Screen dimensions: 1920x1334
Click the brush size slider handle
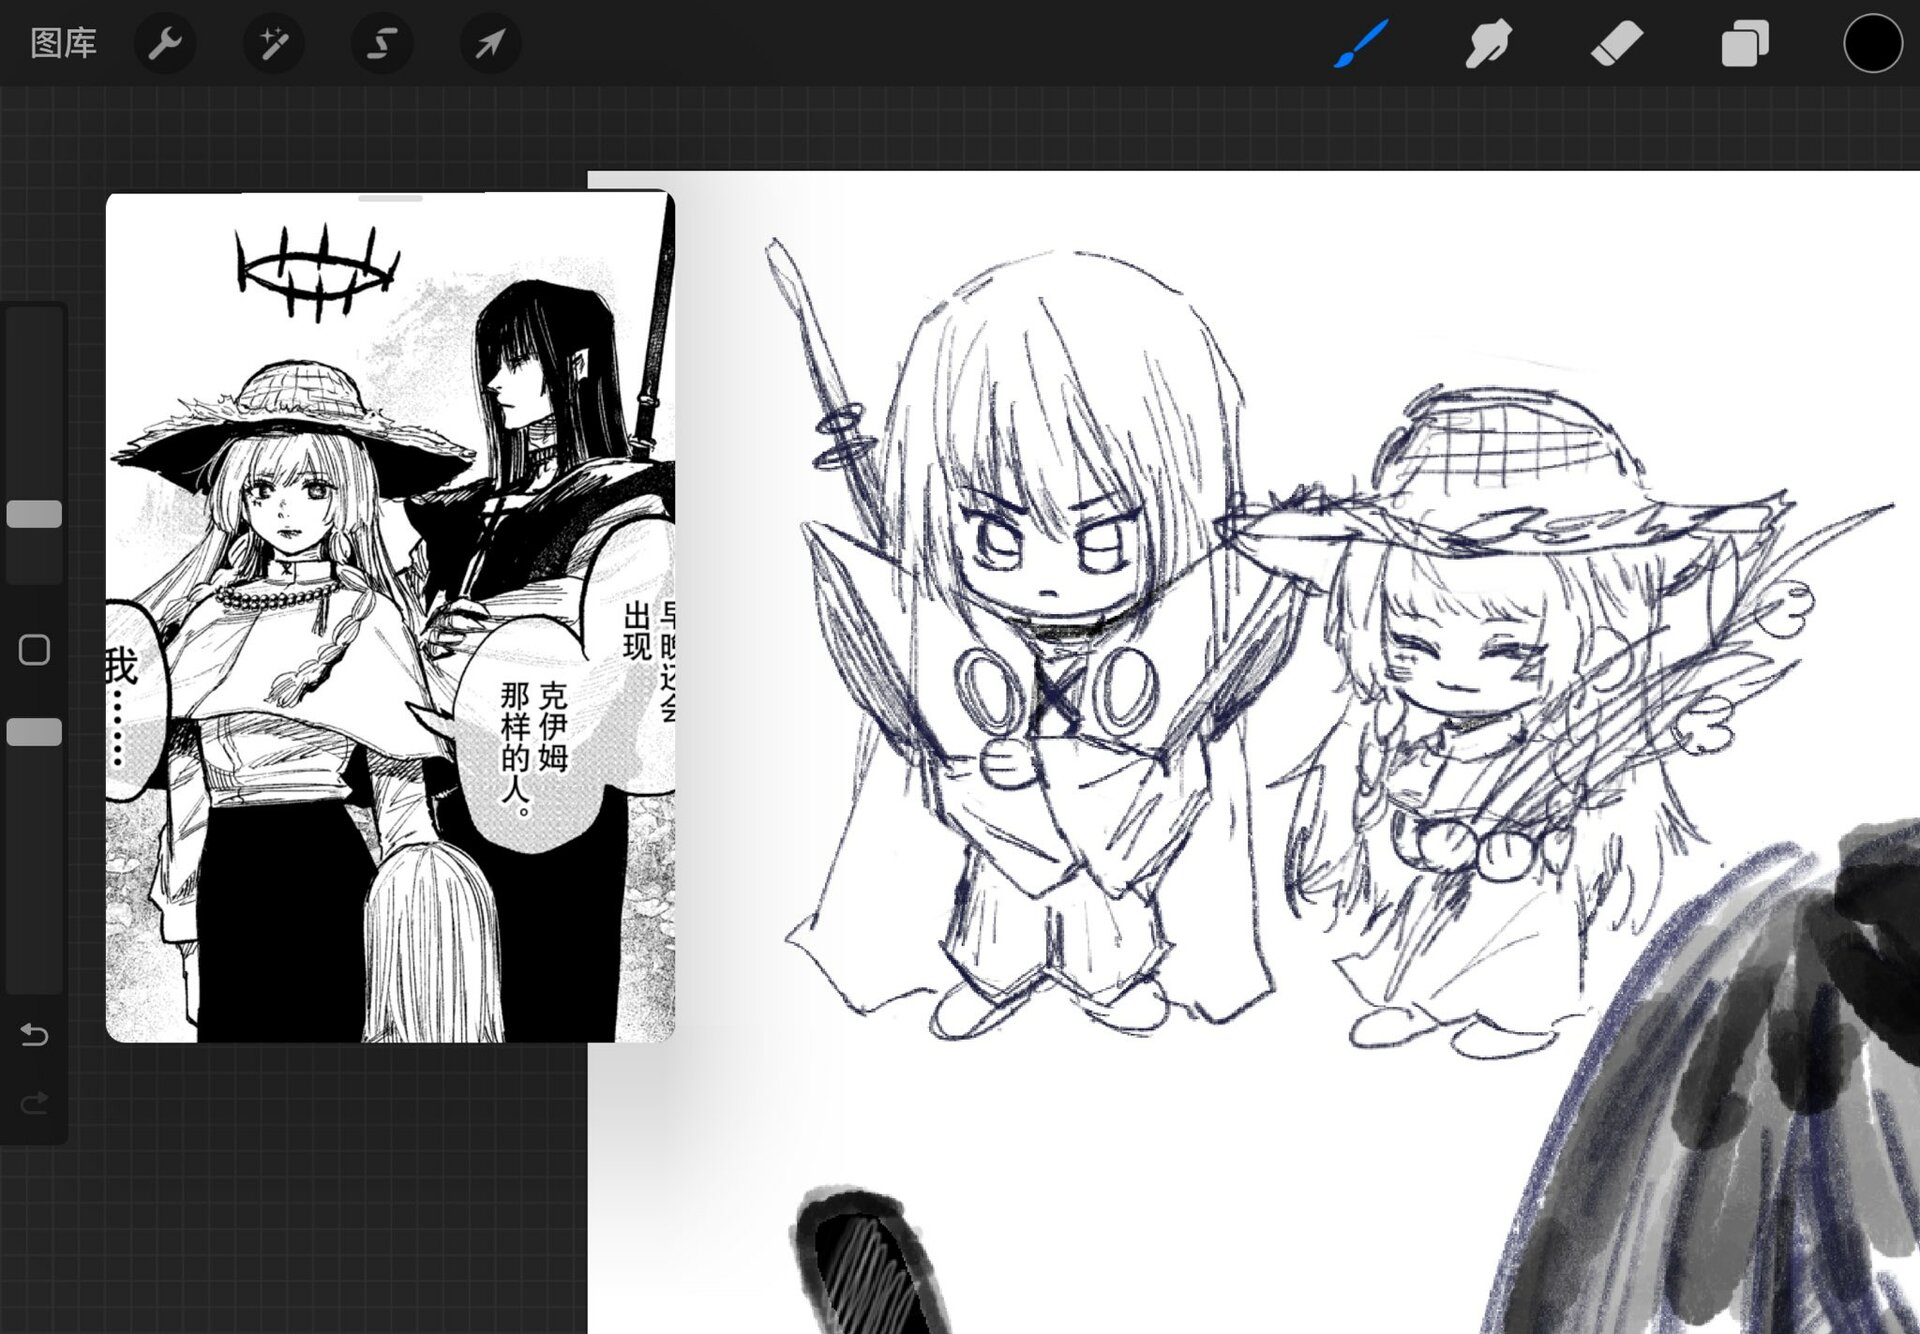pyautogui.click(x=34, y=514)
